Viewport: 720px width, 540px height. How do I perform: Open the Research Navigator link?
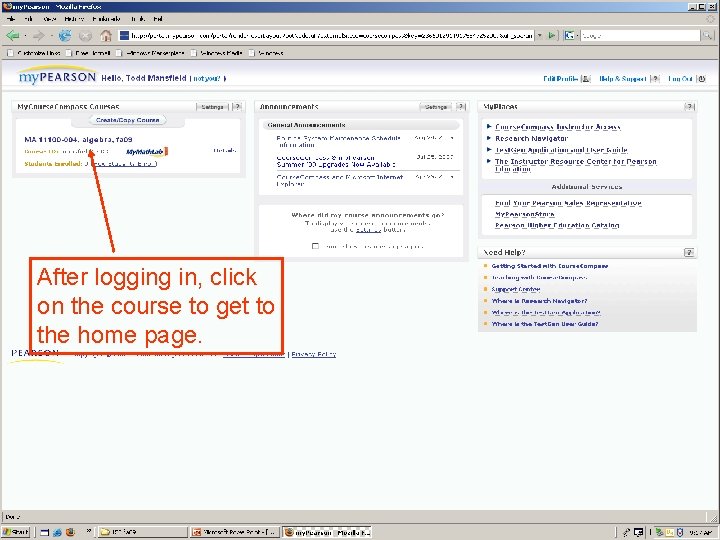pyautogui.click(x=531, y=138)
